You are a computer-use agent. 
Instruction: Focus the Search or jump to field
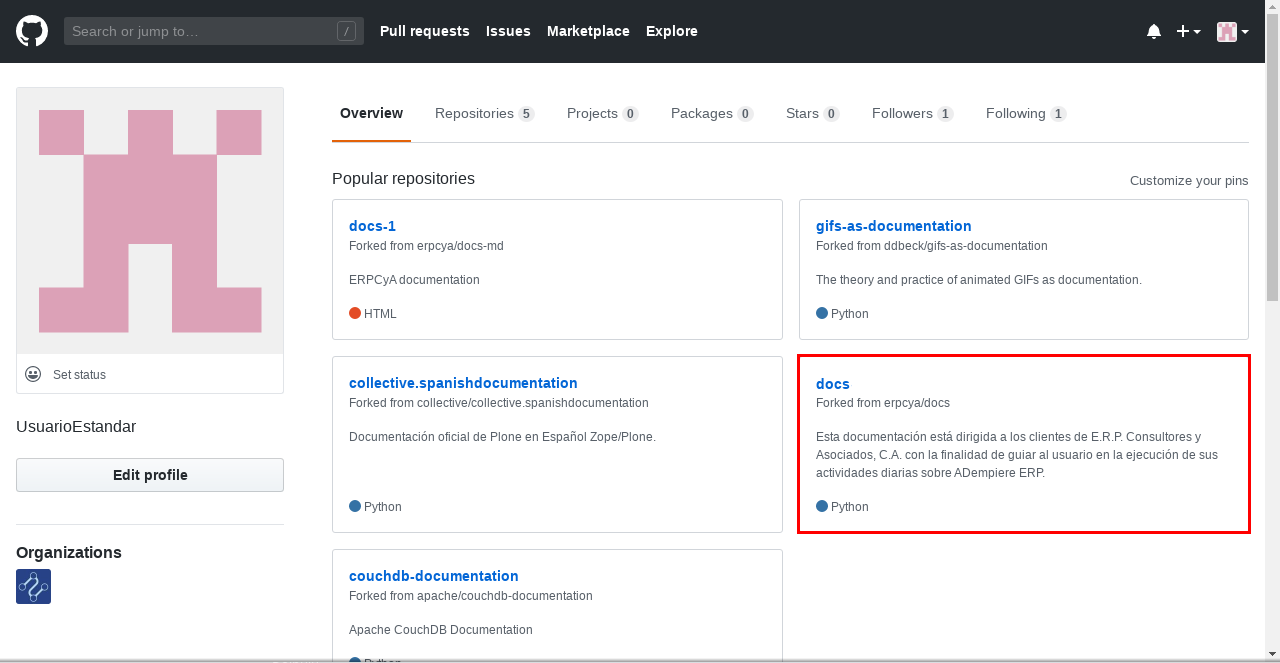coord(200,31)
